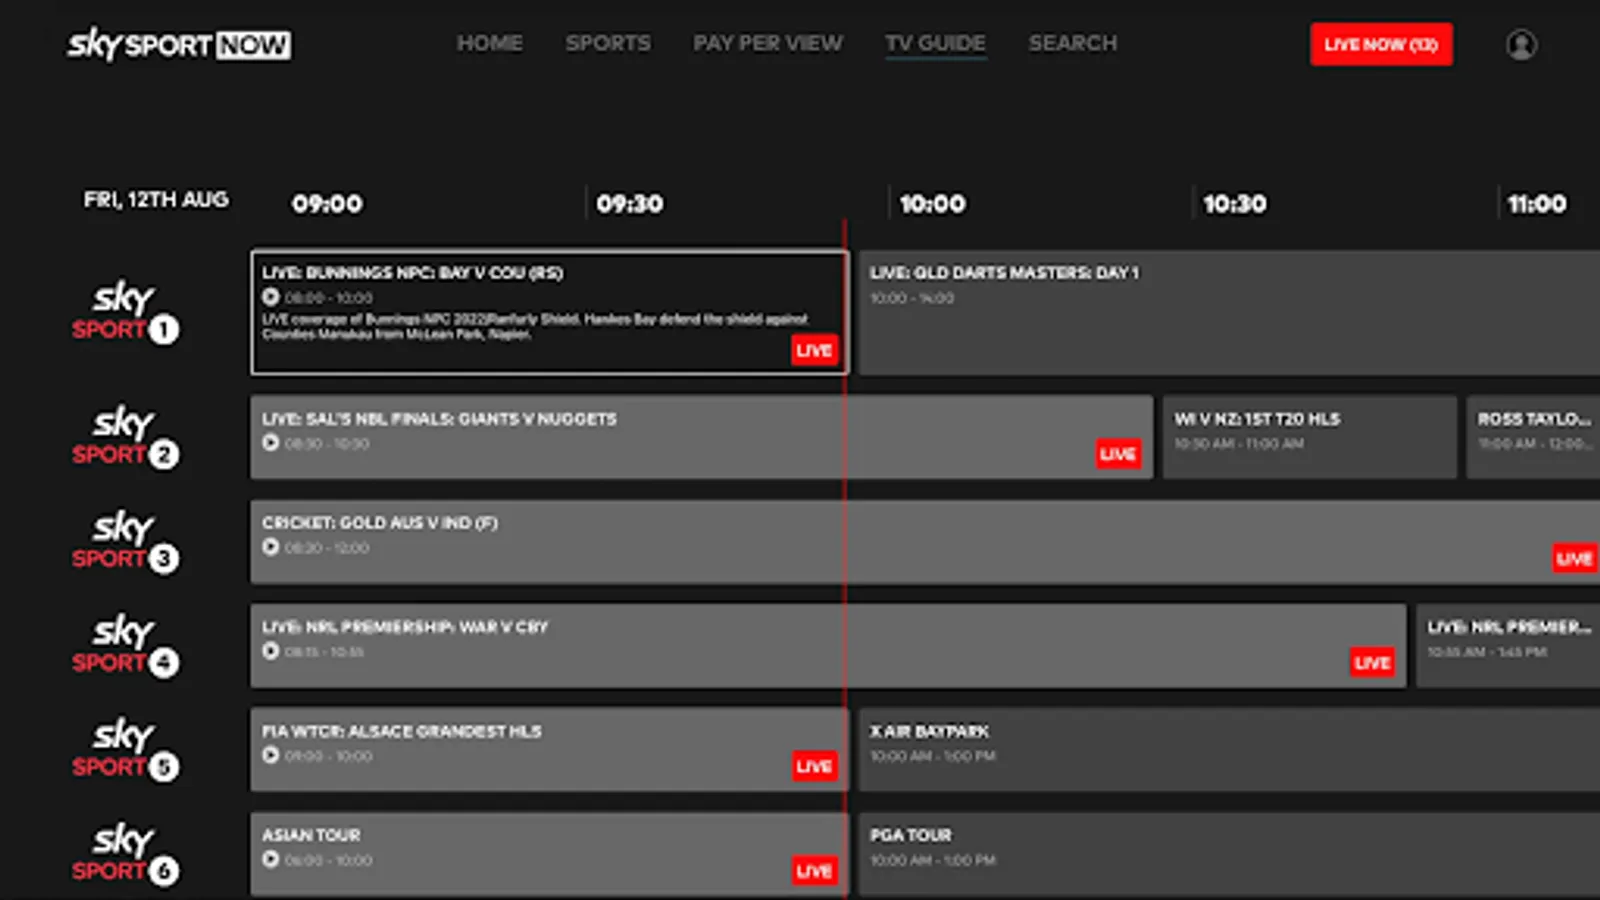Play icon on Bunnings NPC Bay v Cou
Viewport: 1600px width, 900px height.
pos(270,297)
